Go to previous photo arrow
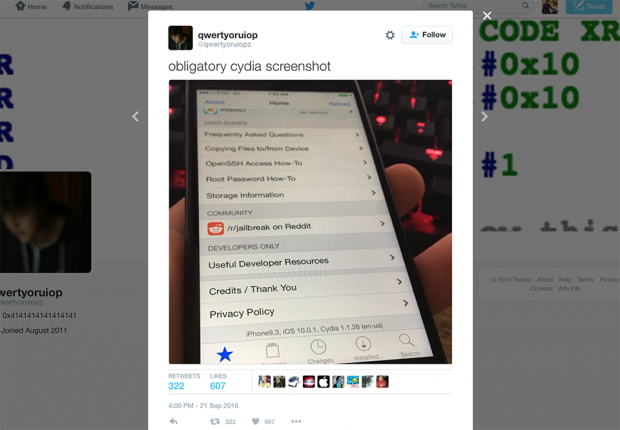Image resolution: width=620 pixels, height=430 pixels. 135,116
